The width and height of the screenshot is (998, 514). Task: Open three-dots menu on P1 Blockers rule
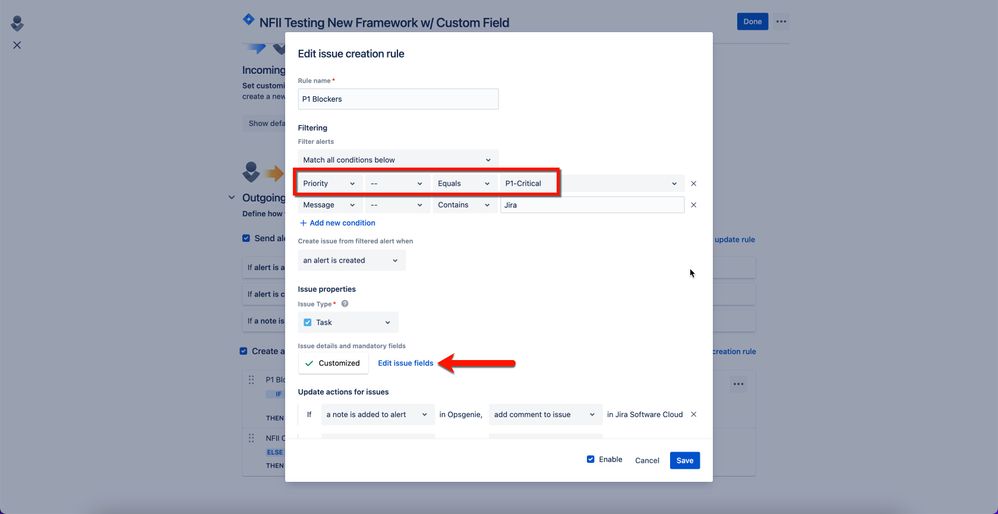[x=738, y=384]
